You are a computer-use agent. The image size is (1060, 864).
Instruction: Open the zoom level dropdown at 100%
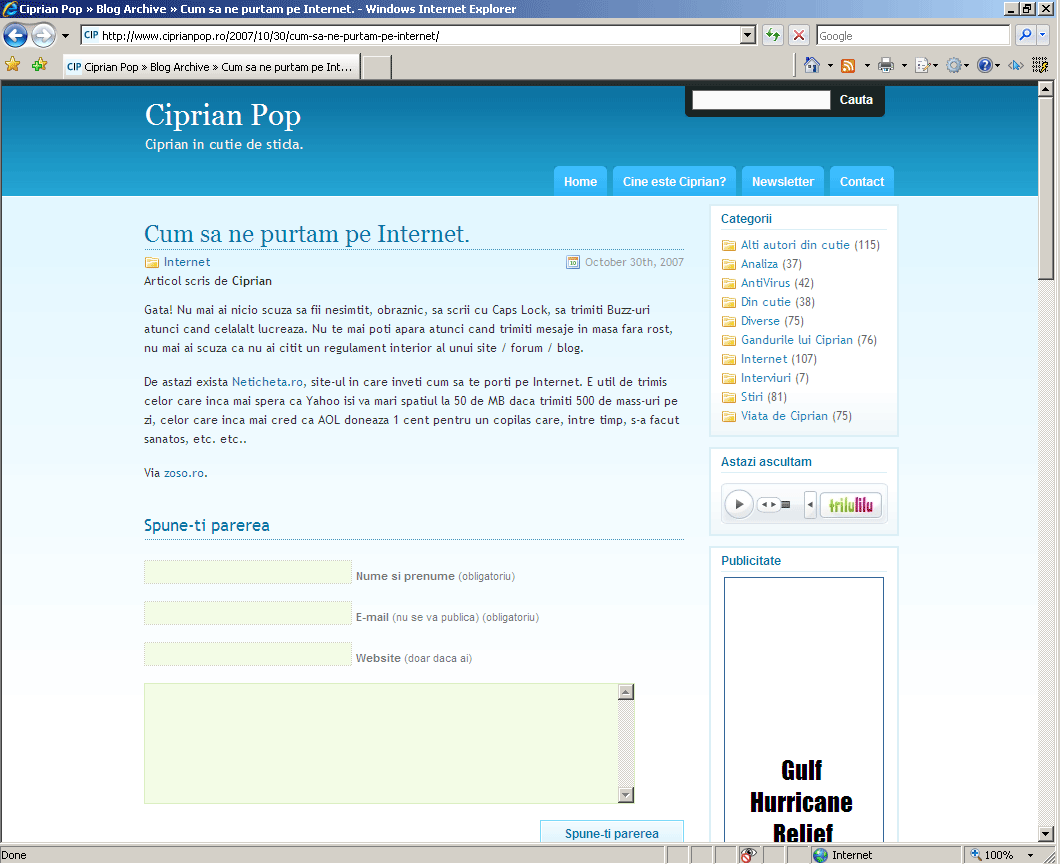coord(1030,855)
